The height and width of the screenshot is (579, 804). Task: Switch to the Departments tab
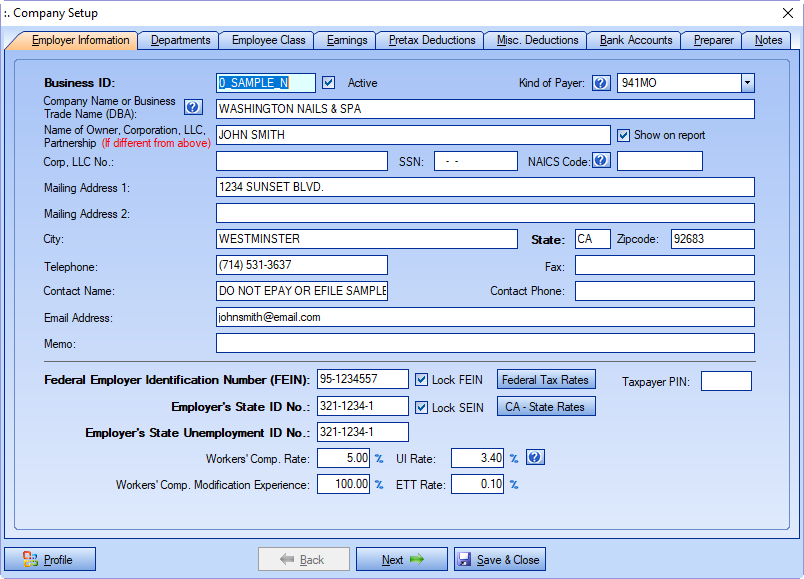tap(180, 41)
